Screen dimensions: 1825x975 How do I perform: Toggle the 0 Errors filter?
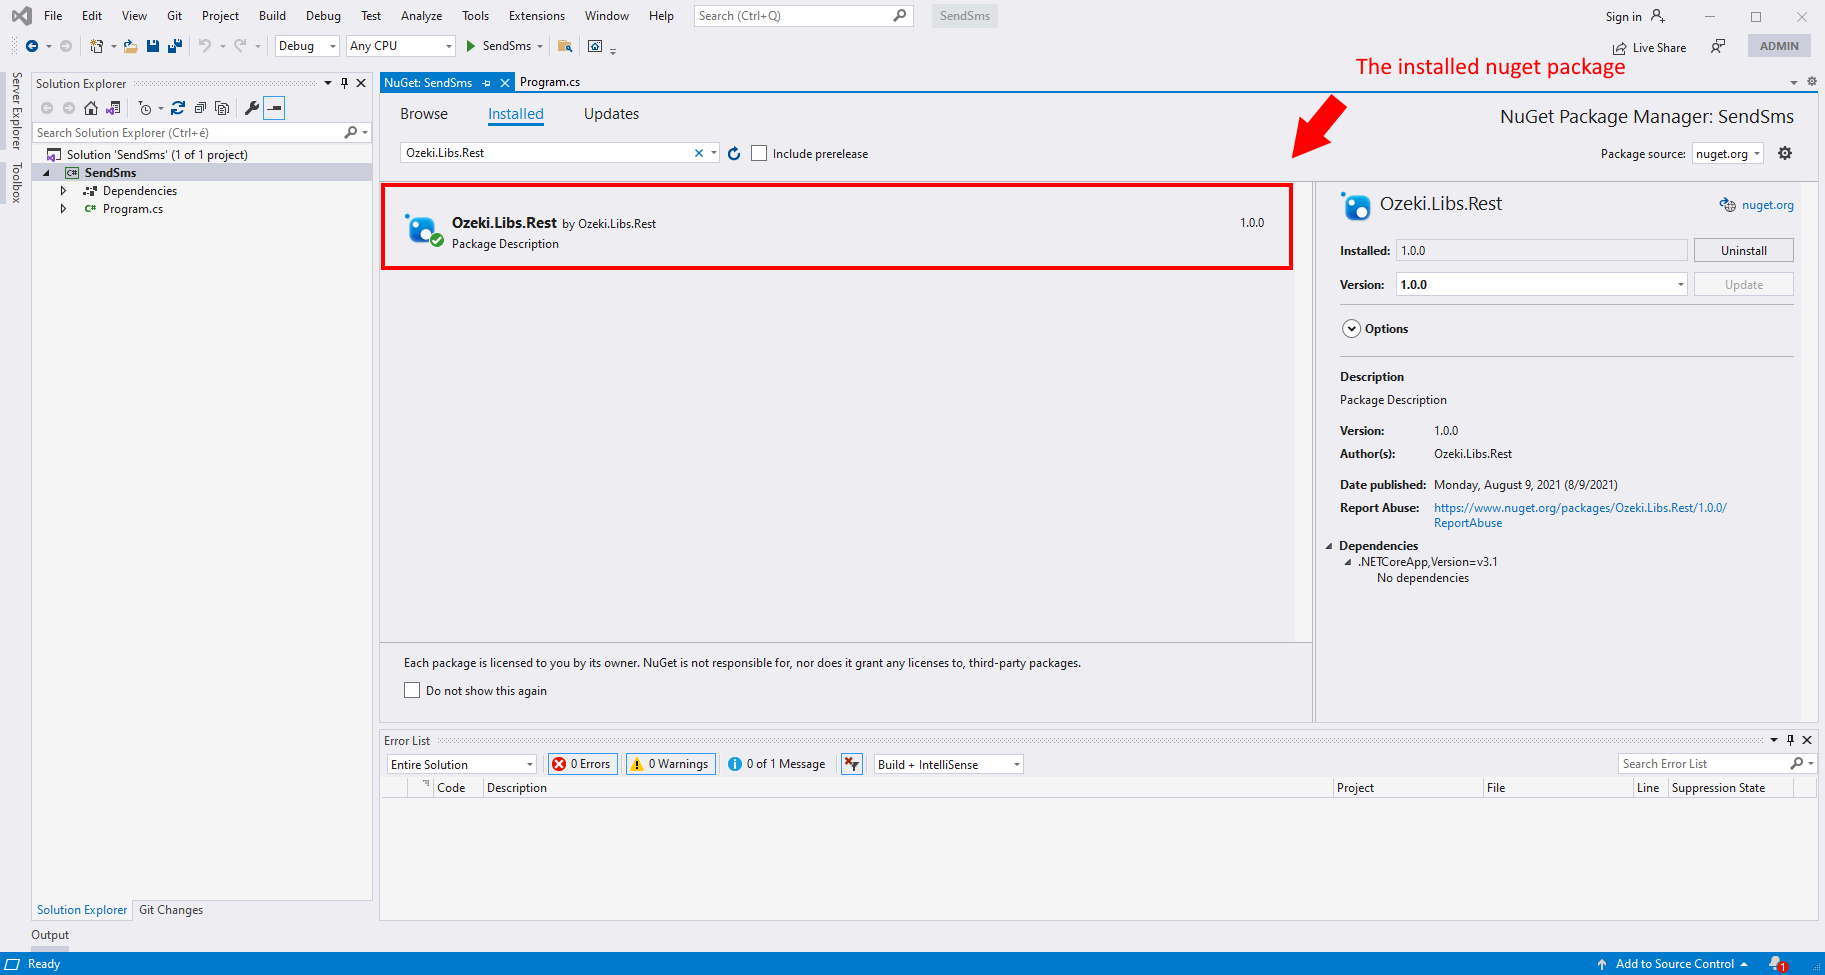[582, 764]
